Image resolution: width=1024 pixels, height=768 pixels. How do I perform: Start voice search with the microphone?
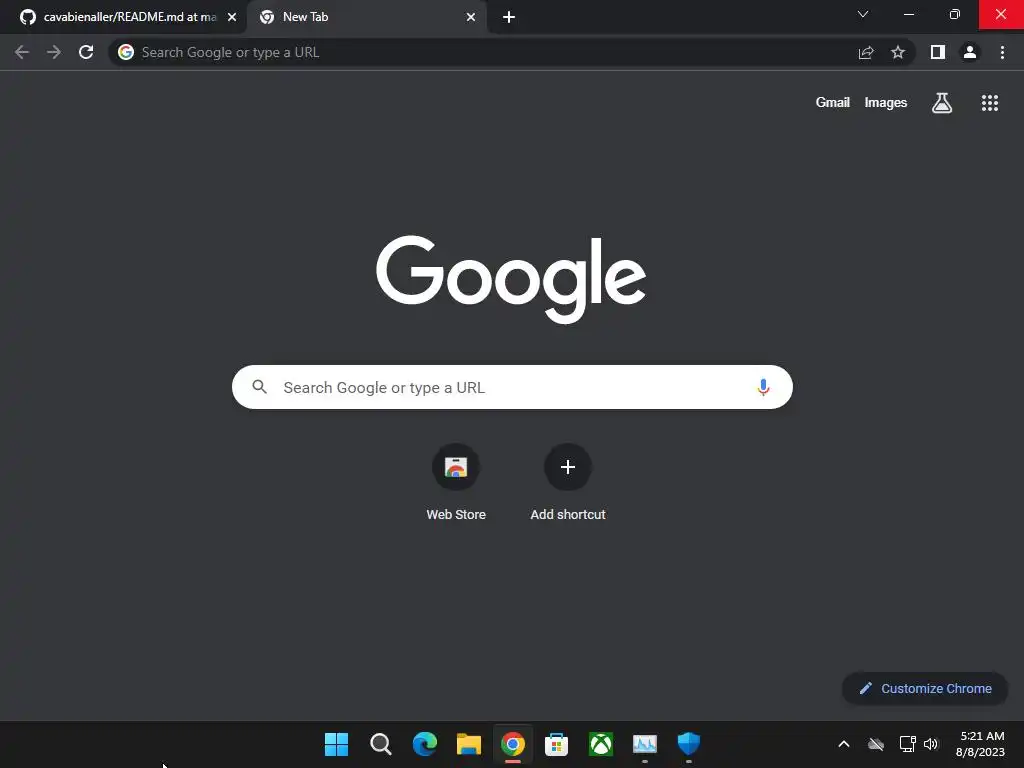coord(763,387)
